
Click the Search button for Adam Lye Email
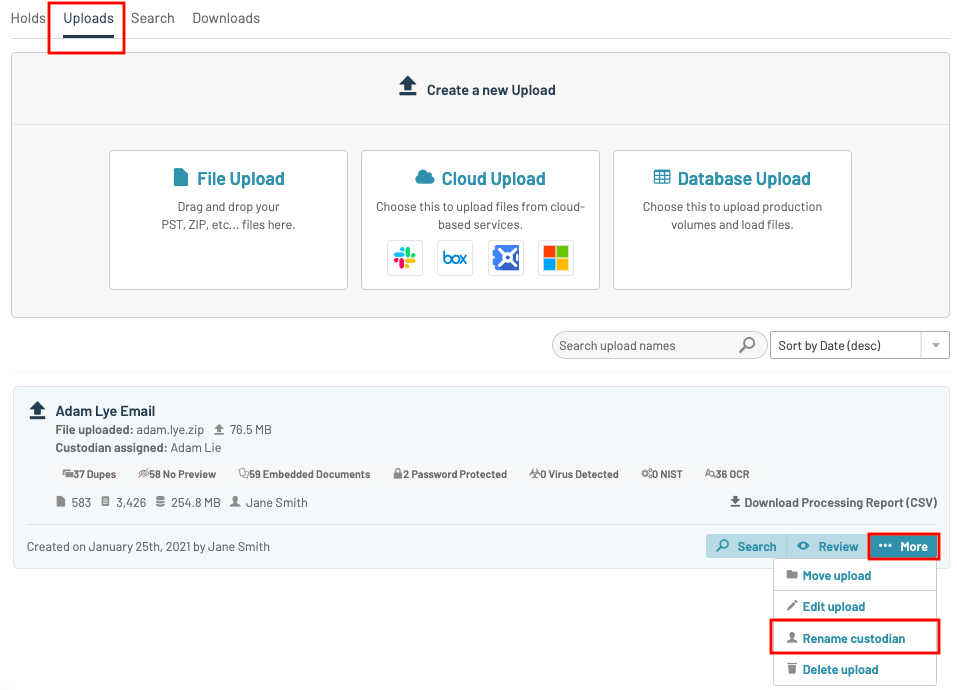click(746, 546)
